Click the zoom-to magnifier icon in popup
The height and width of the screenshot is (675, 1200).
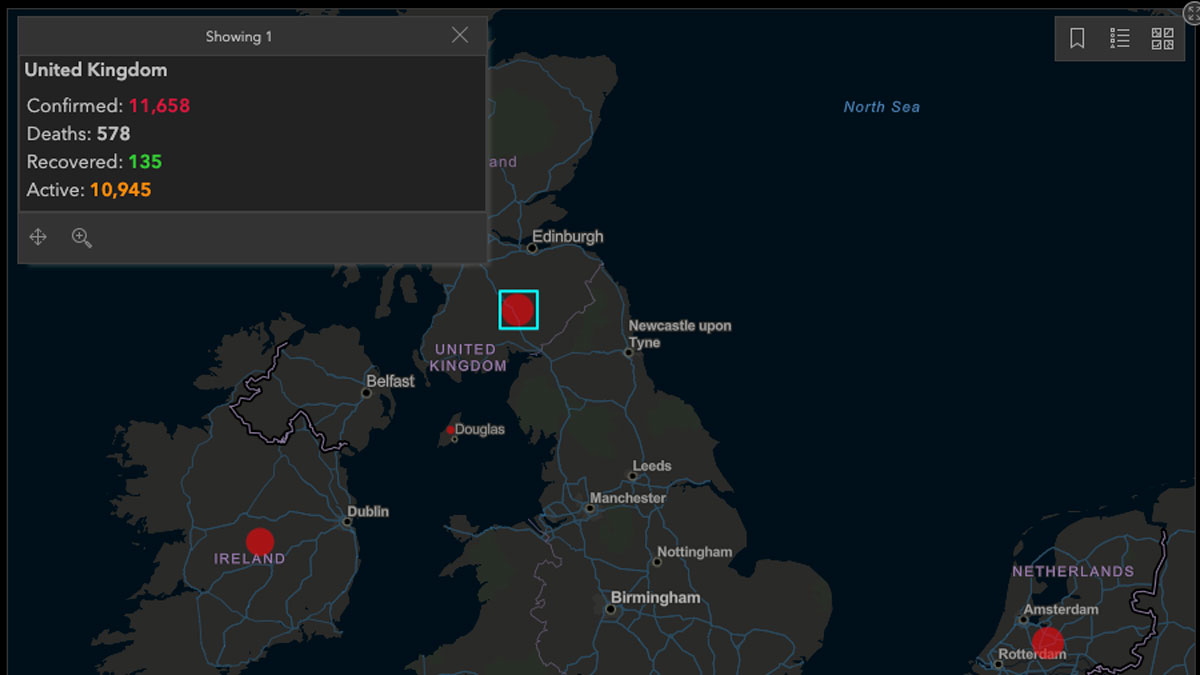tap(82, 237)
